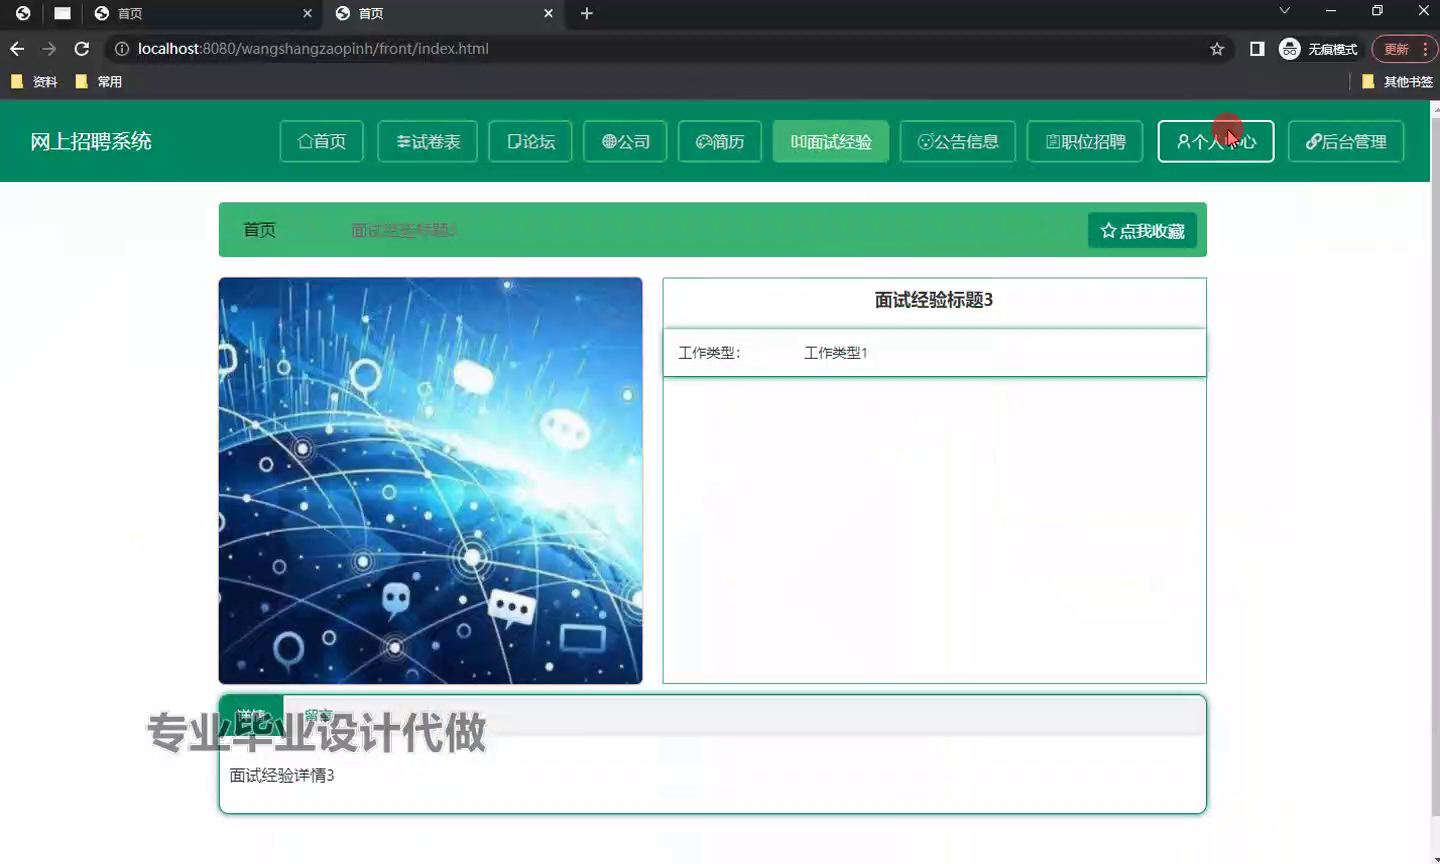The image size is (1440, 864).
Task: Click the globe icon at far left of tab strip
Action: tap(22, 13)
